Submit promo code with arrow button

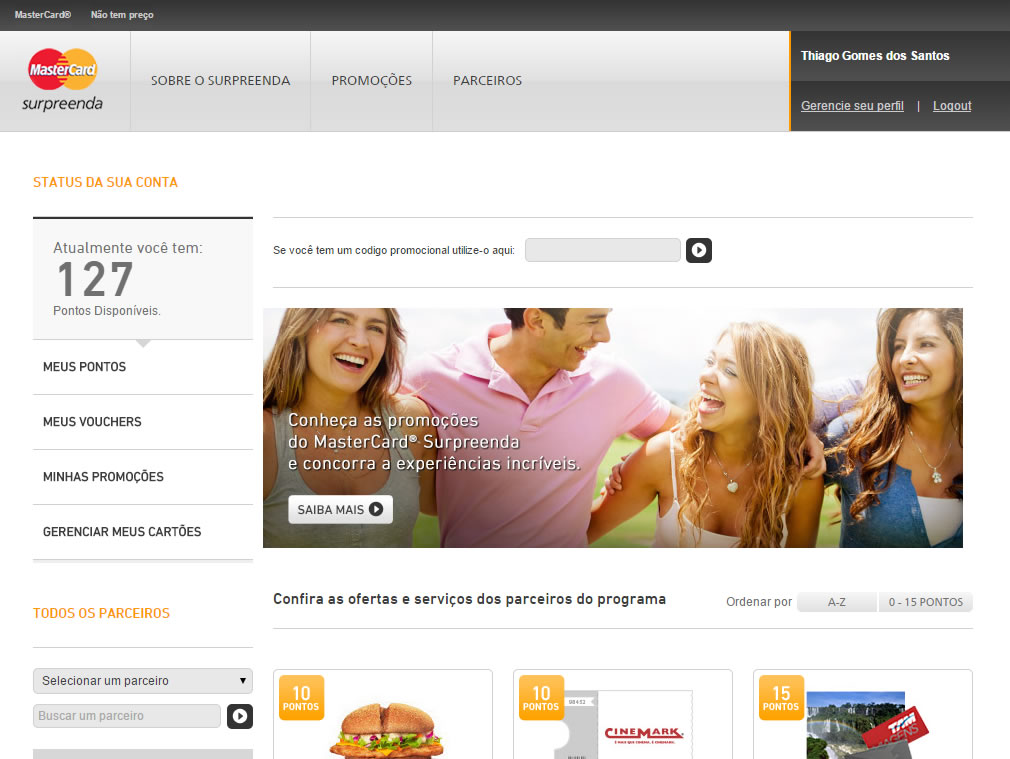pos(699,250)
